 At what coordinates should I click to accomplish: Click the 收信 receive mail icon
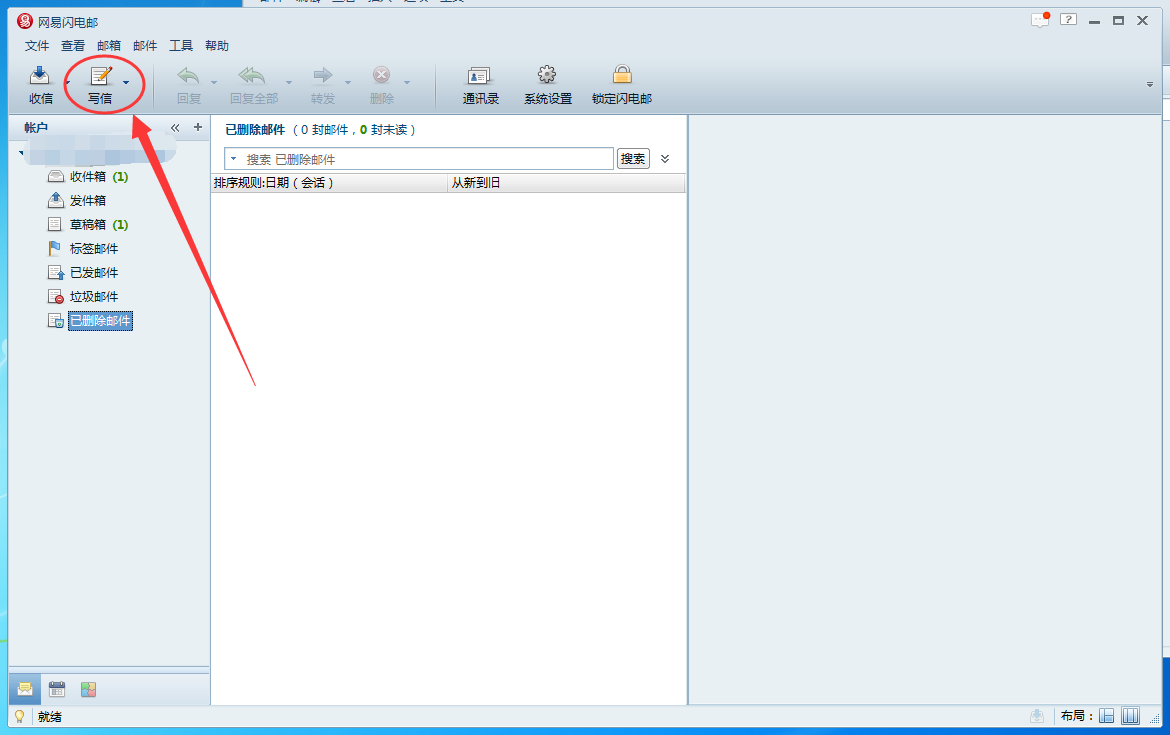(x=39, y=75)
